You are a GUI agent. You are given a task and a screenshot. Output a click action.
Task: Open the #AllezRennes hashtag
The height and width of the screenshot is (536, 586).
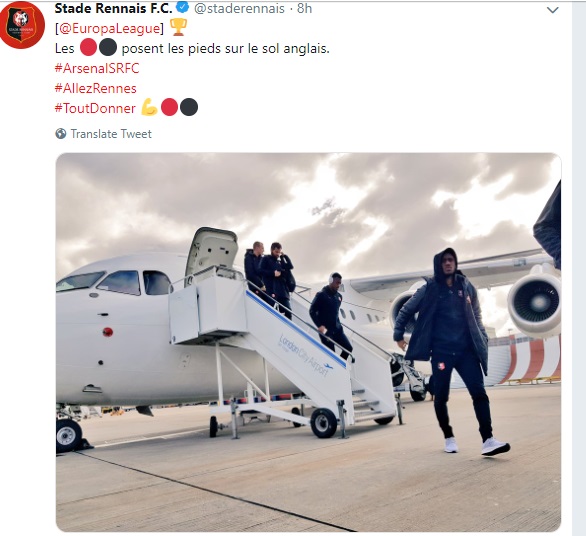(96, 88)
